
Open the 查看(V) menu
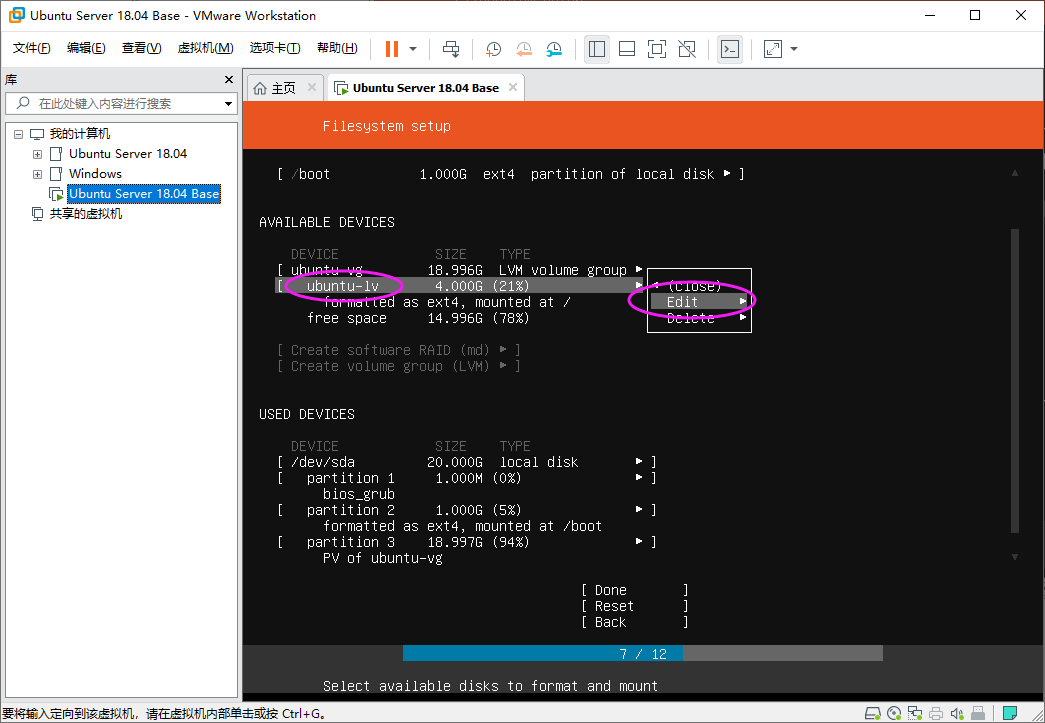141,48
